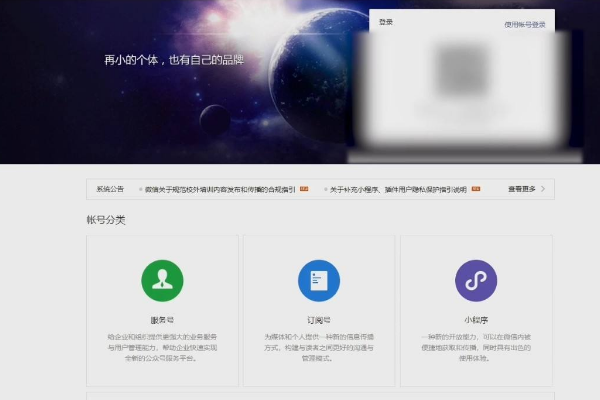Click the 服务号 description paragraph
Image resolution: width=600 pixels, height=400 pixels.
(x=162, y=347)
